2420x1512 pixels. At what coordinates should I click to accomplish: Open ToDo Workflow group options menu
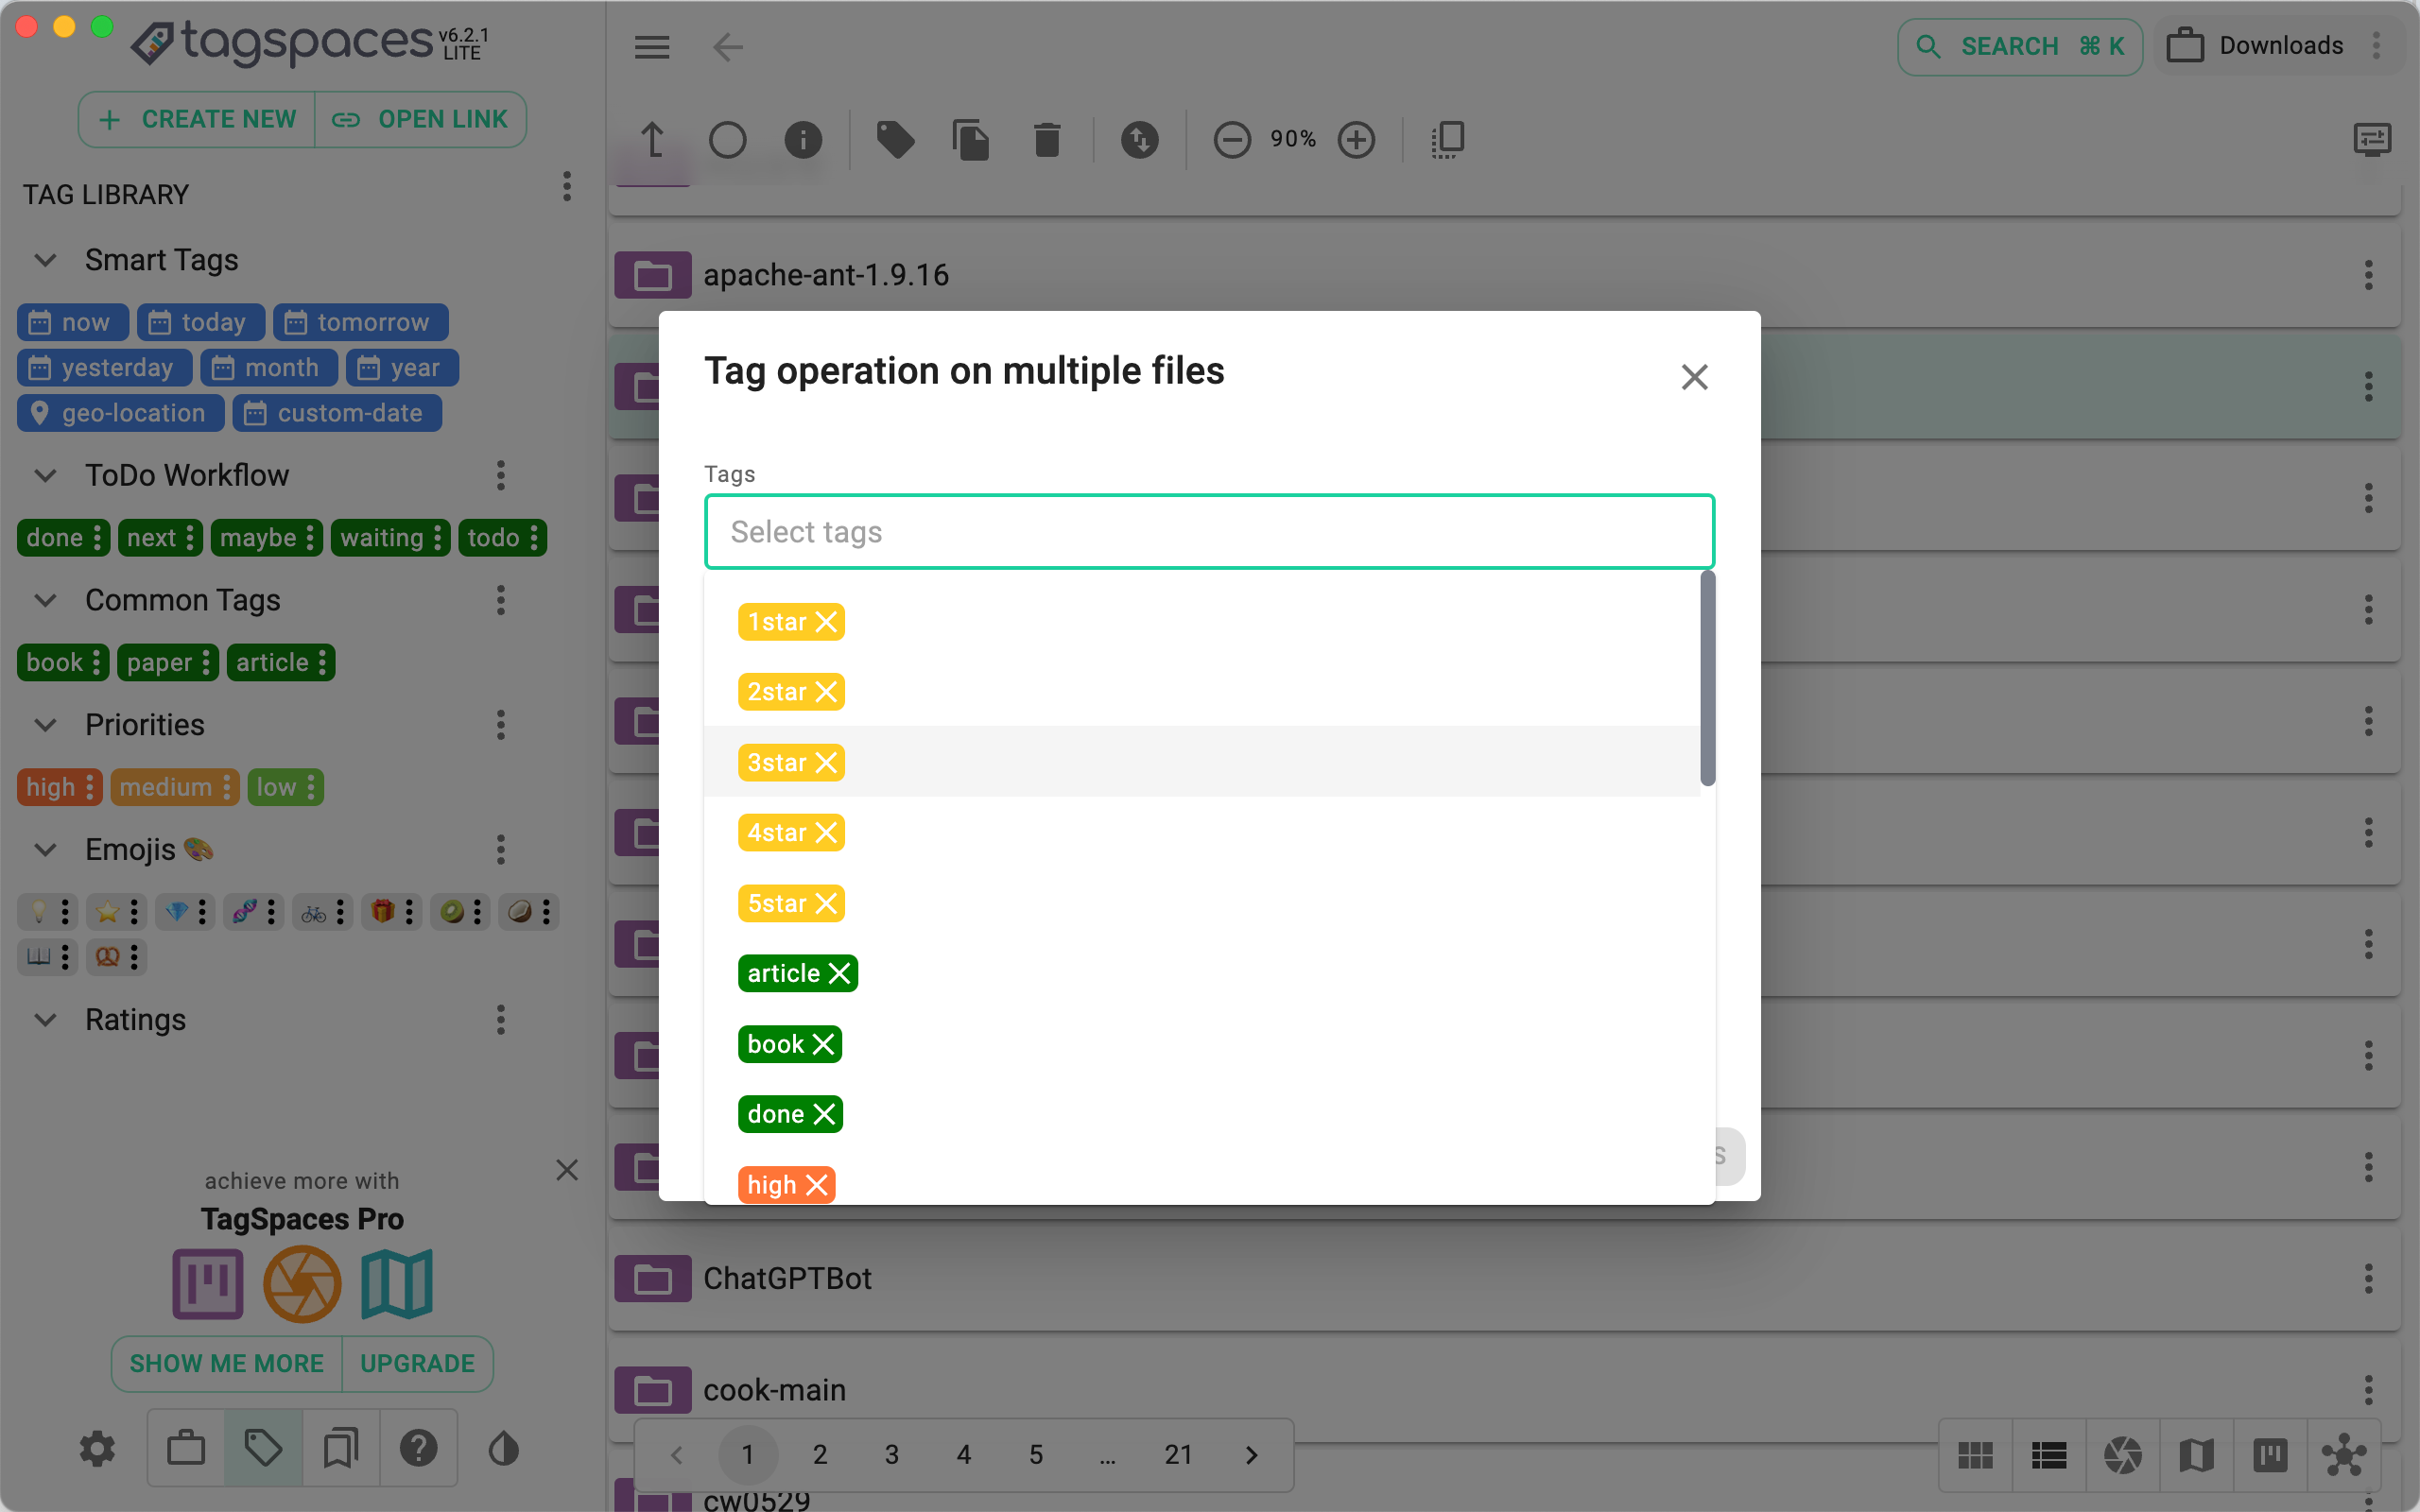click(x=501, y=475)
